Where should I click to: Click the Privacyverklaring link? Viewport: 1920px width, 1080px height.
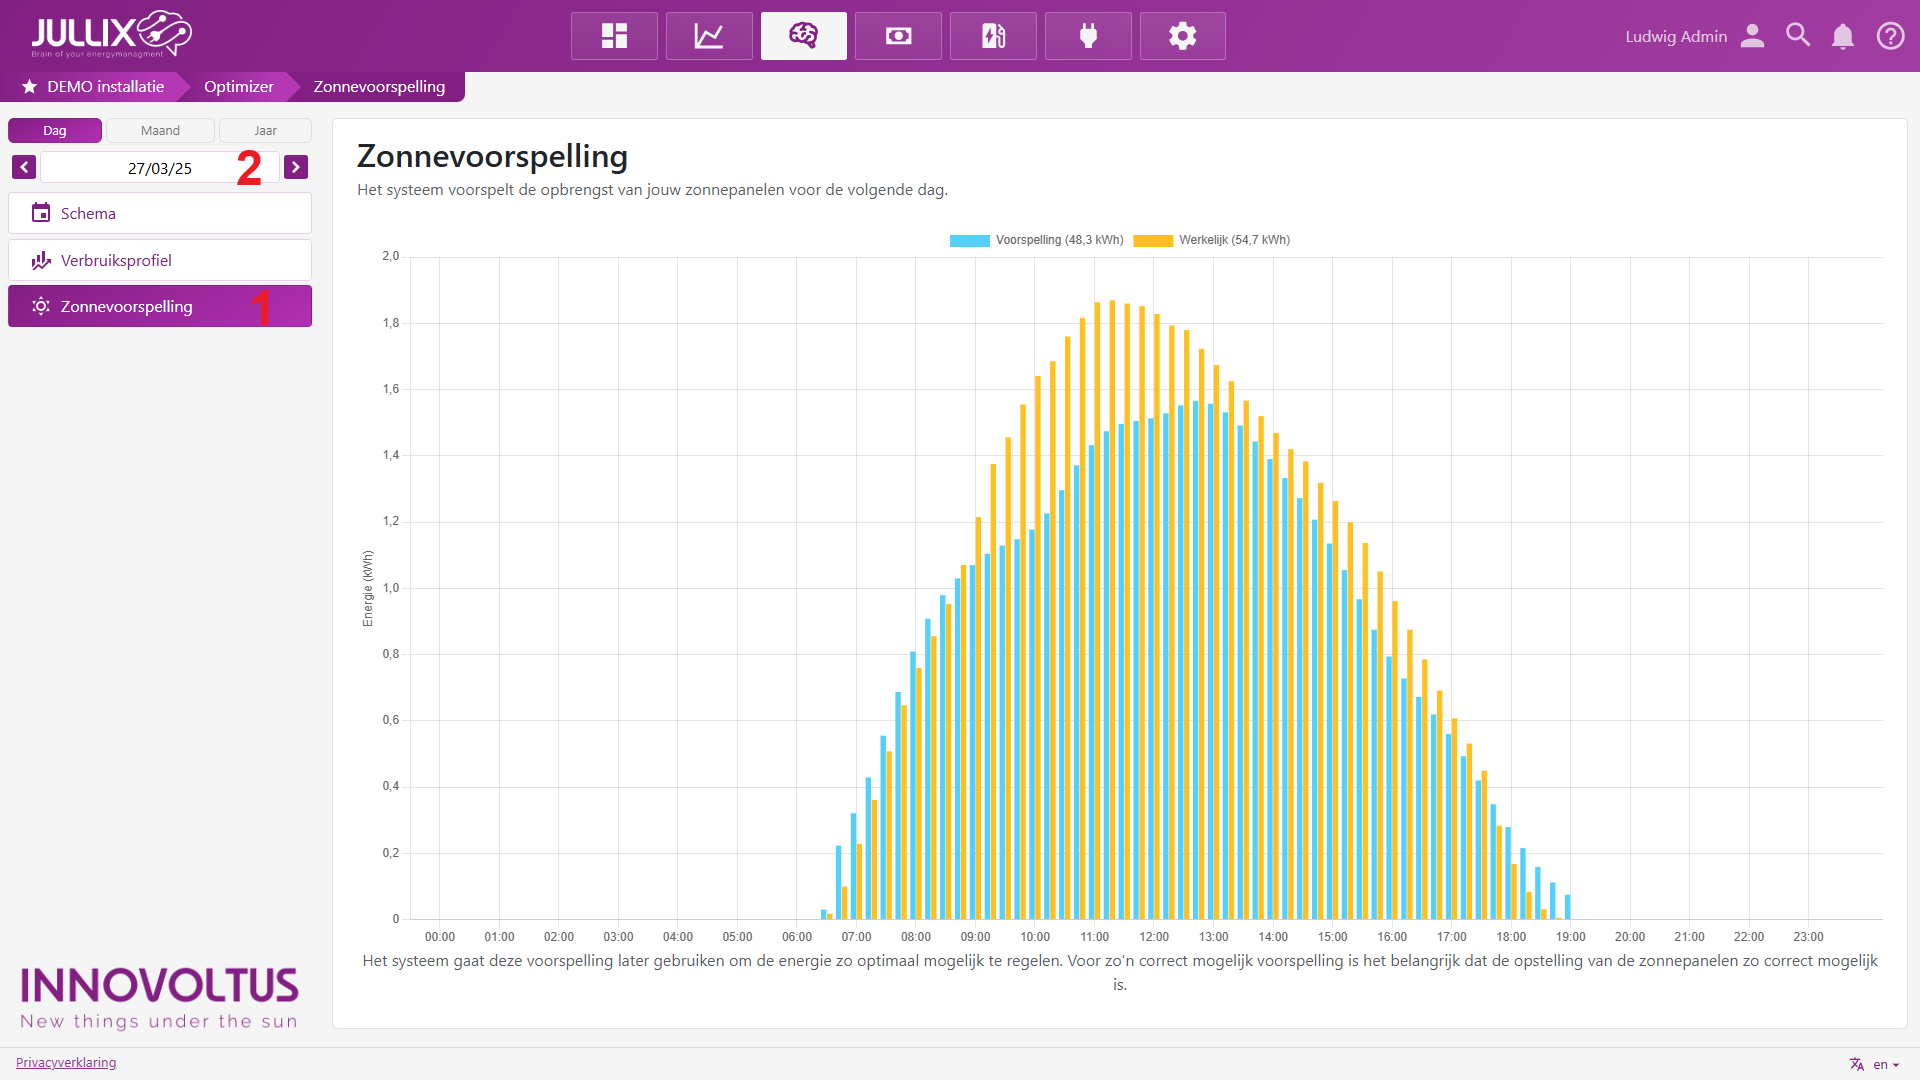tap(66, 1062)
